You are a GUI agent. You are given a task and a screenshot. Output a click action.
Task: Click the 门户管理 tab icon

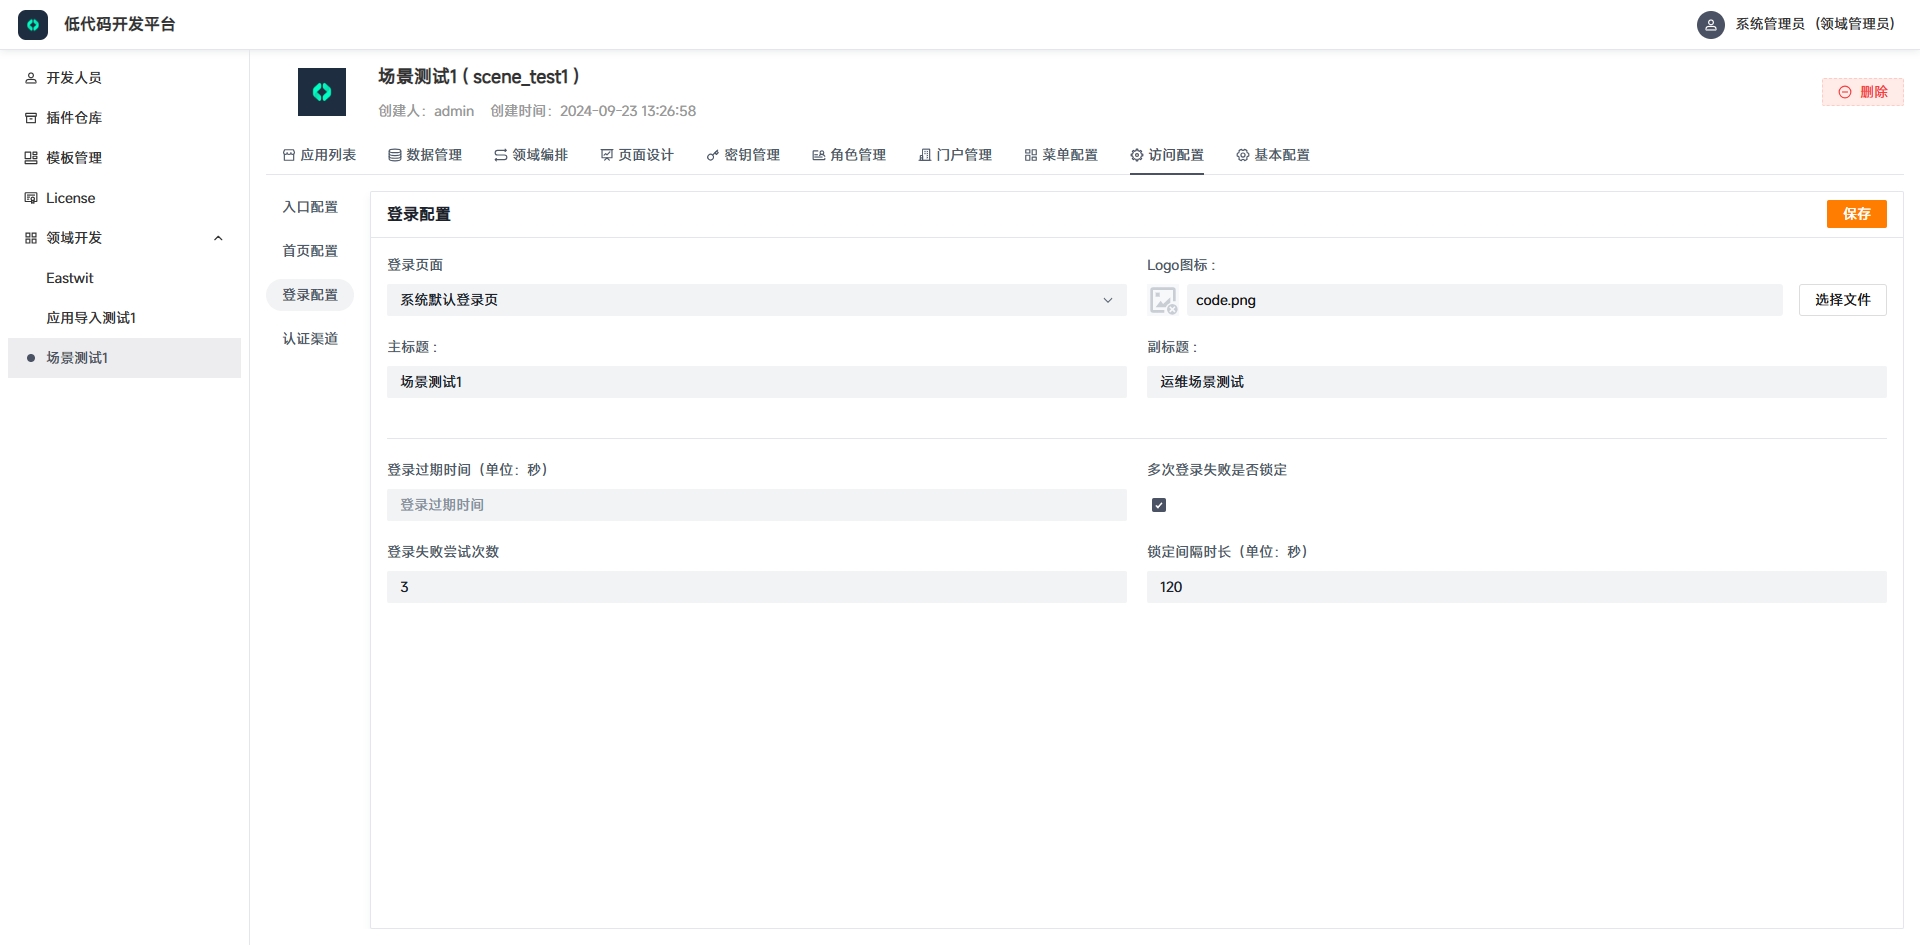pos(925,155)
